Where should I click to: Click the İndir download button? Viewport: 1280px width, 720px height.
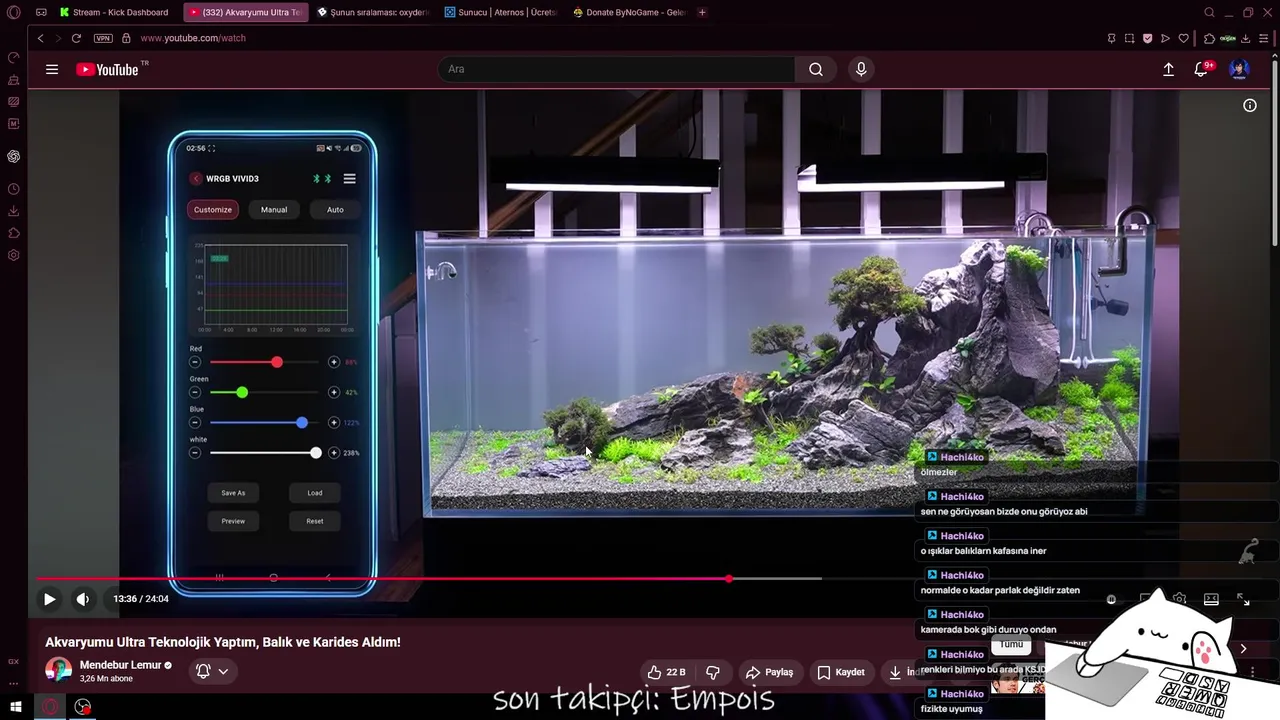pos(905,672)
